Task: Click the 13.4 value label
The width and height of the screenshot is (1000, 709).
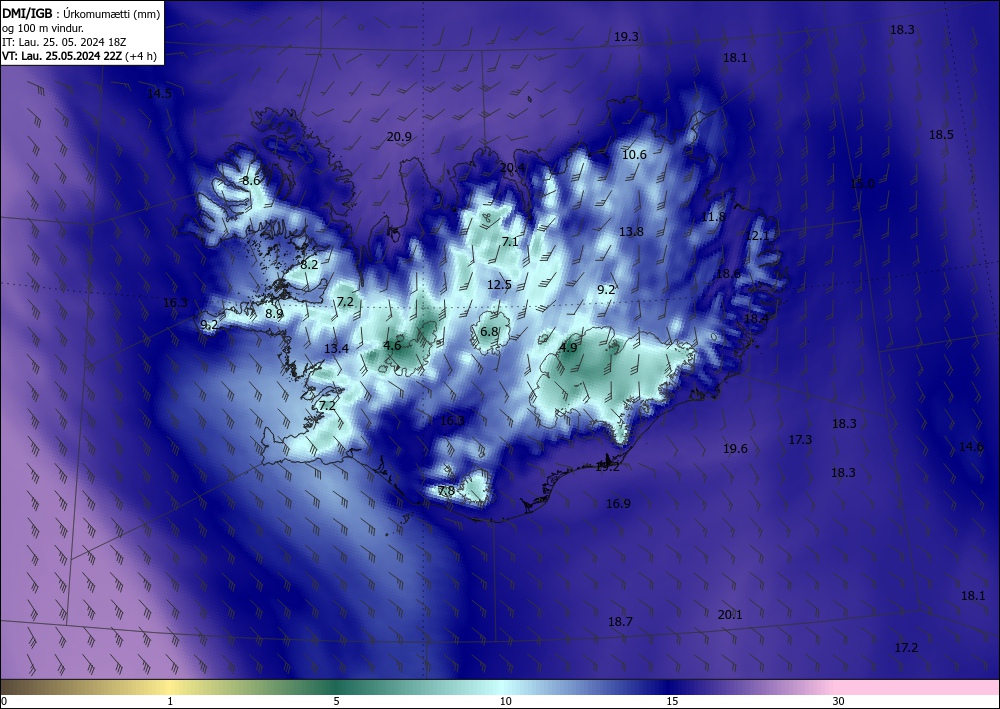Action: tap(336, 349)
